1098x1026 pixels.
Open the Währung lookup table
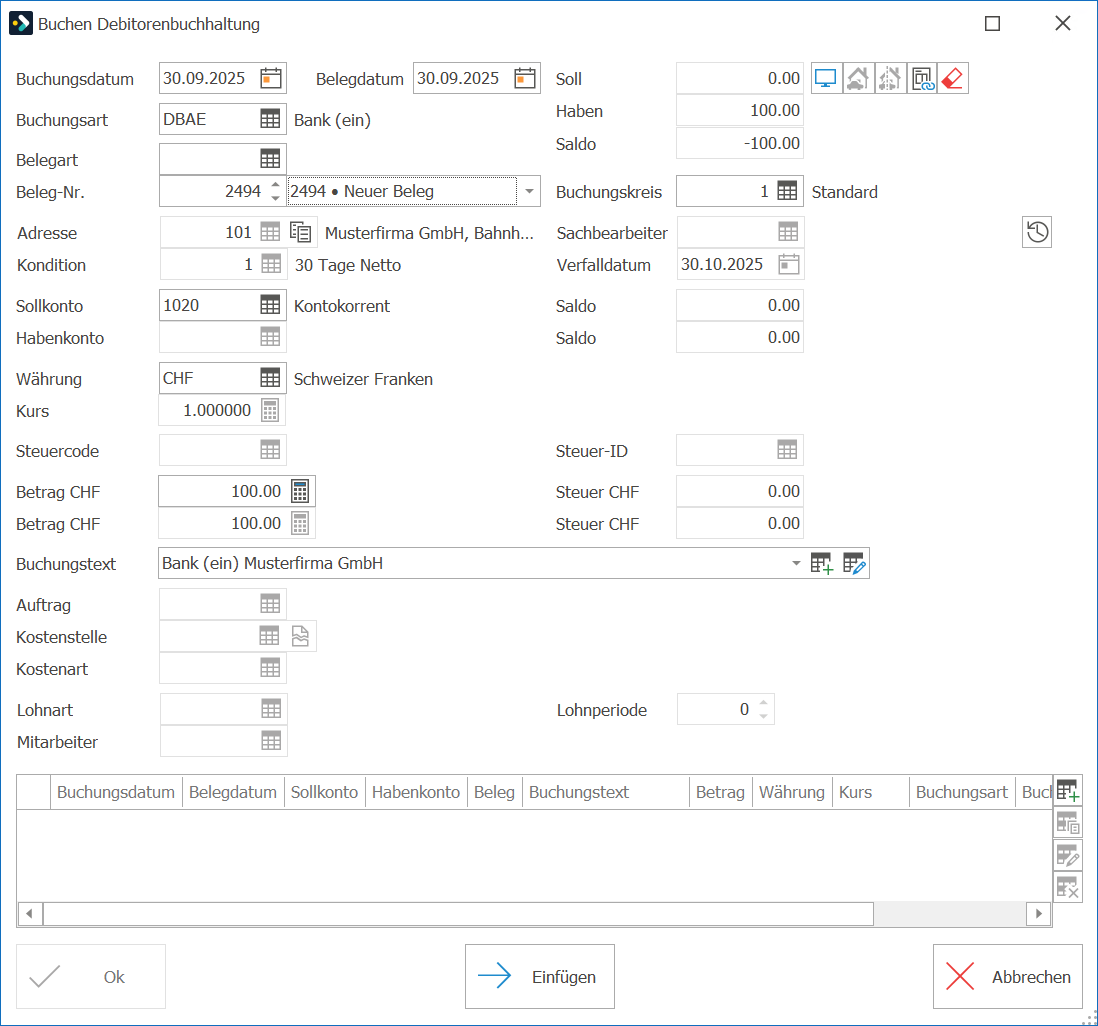coord(270,378)
